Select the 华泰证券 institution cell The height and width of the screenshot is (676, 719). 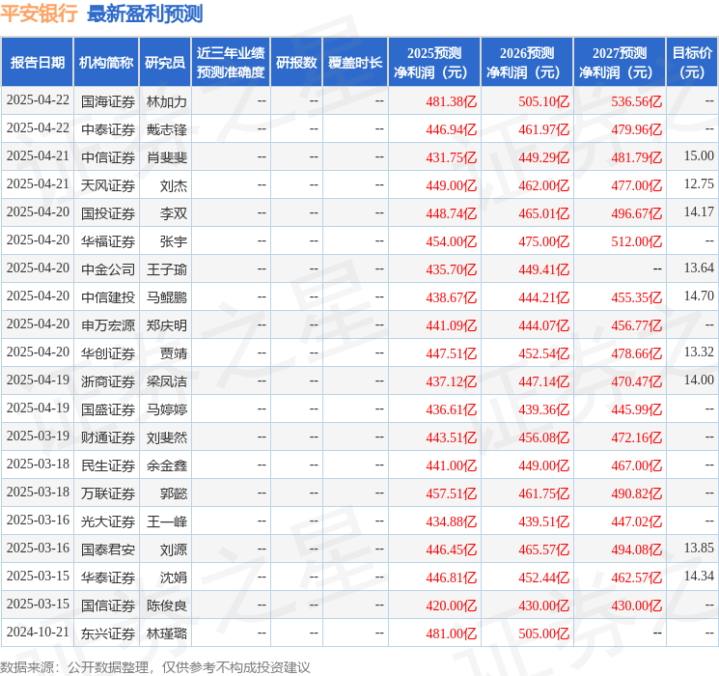108,577
